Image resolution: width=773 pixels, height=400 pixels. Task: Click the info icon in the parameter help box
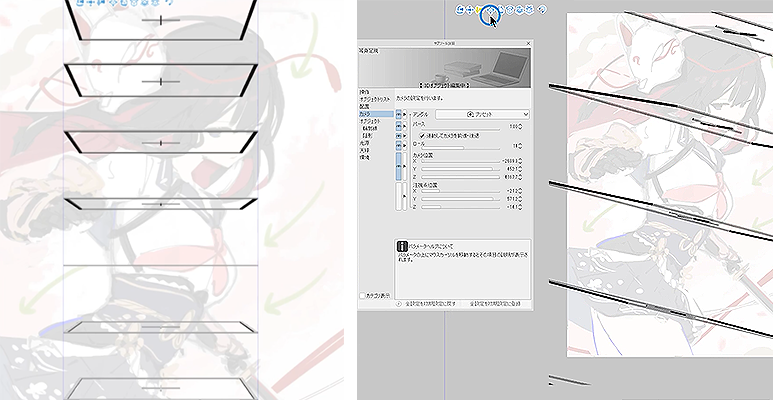point(402,246)
